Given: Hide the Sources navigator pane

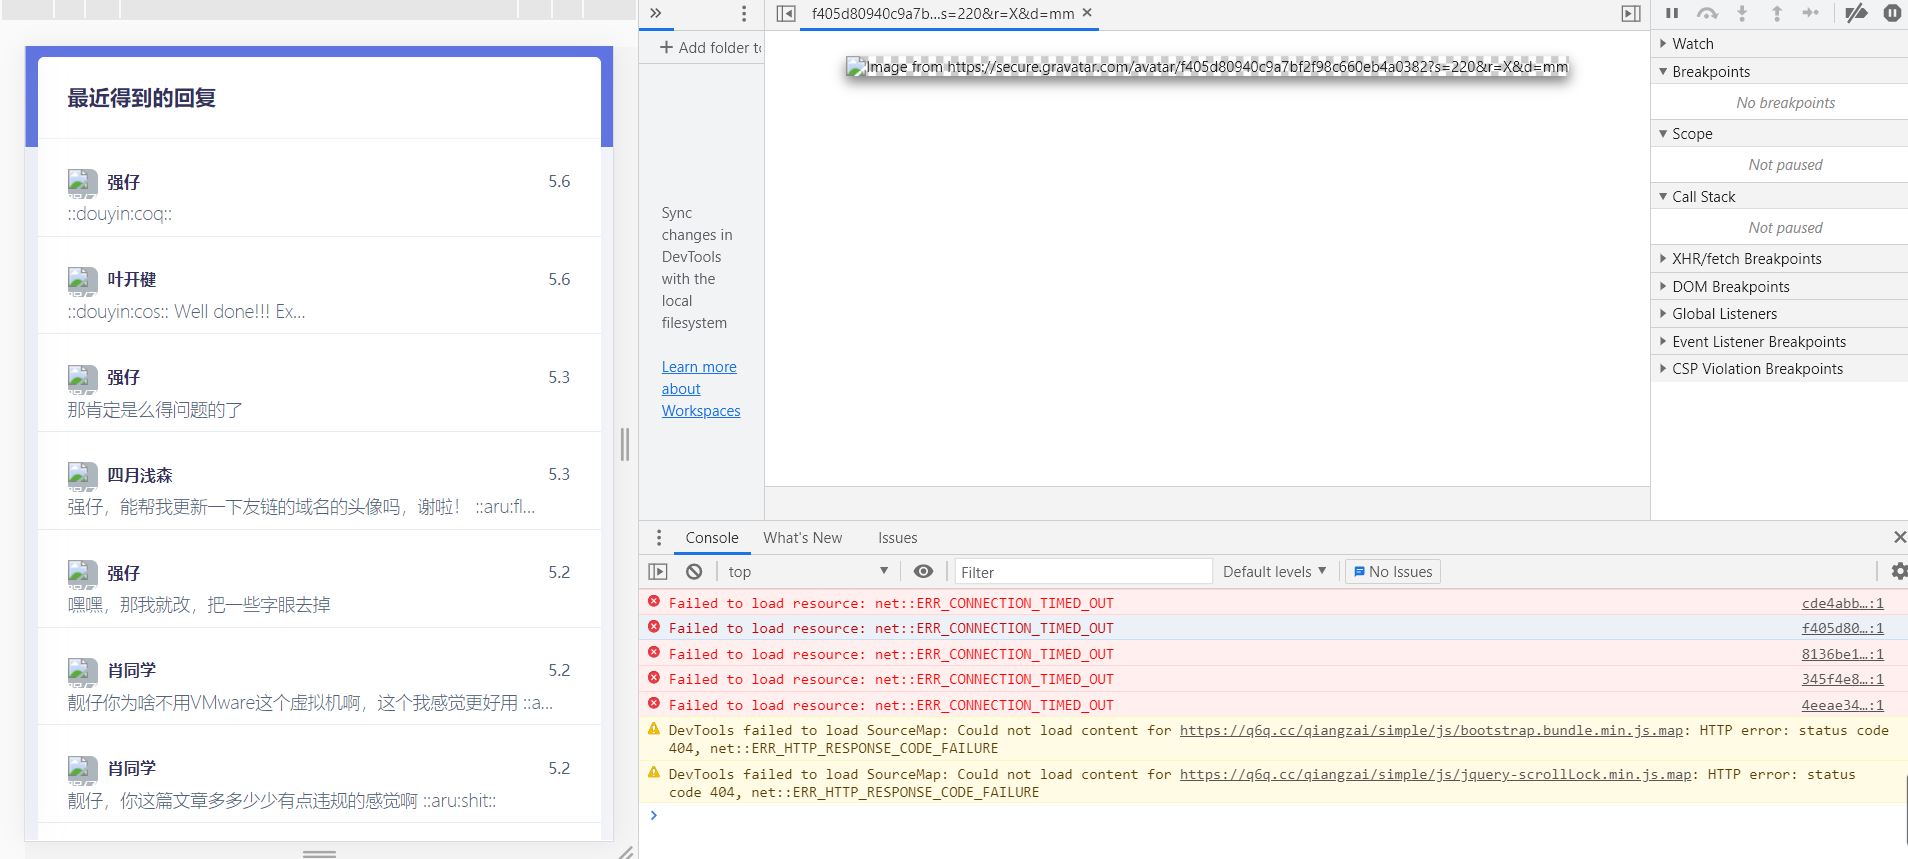Looking at the screenshot, I should (786, 13).
